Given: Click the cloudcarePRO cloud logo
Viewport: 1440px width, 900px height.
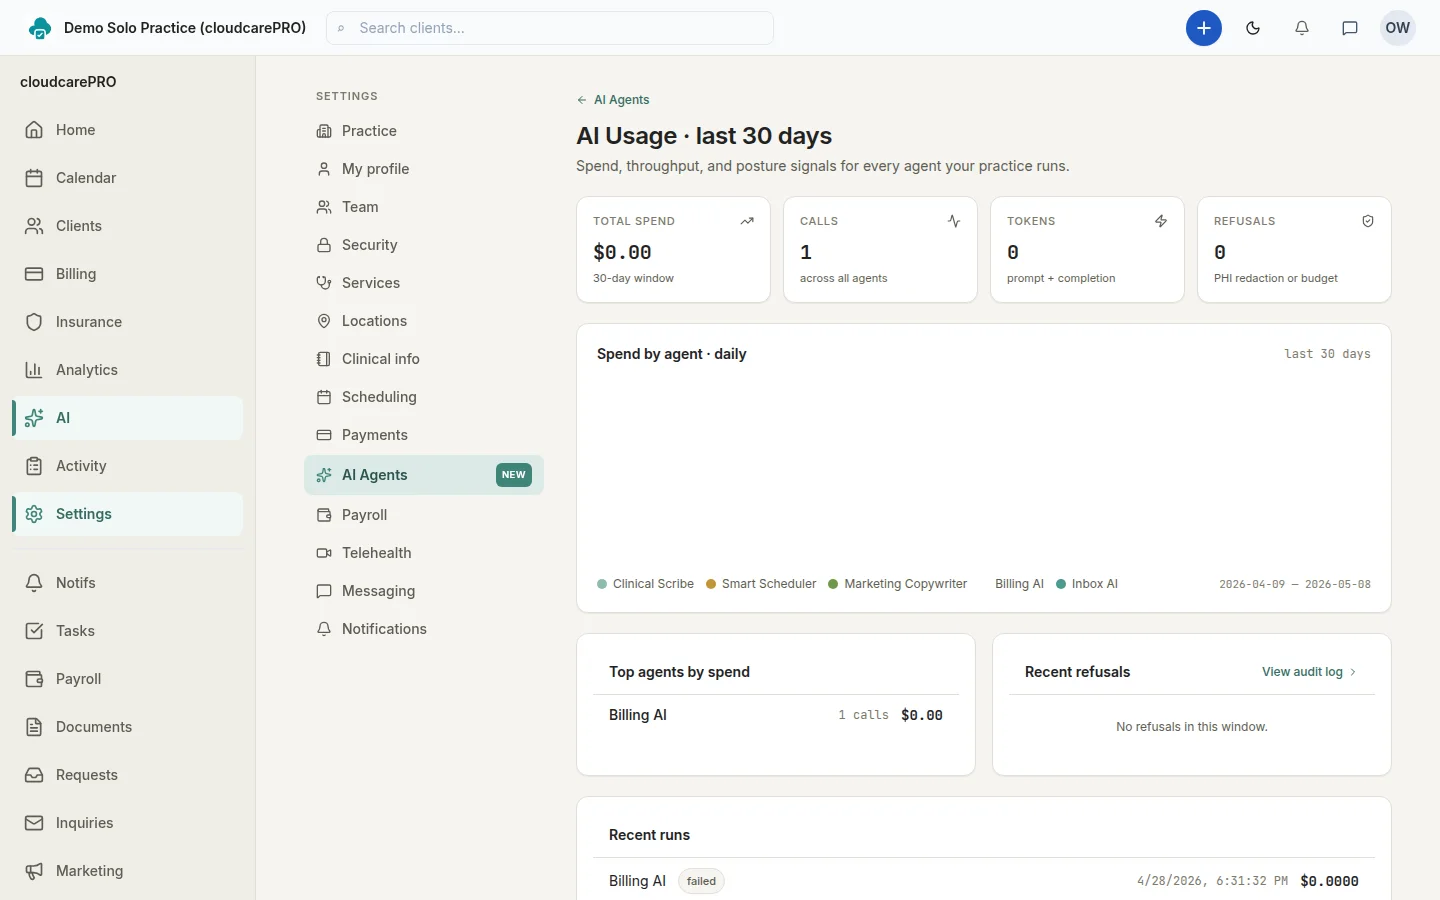Looking at the screenshot, I should [39, 28].
